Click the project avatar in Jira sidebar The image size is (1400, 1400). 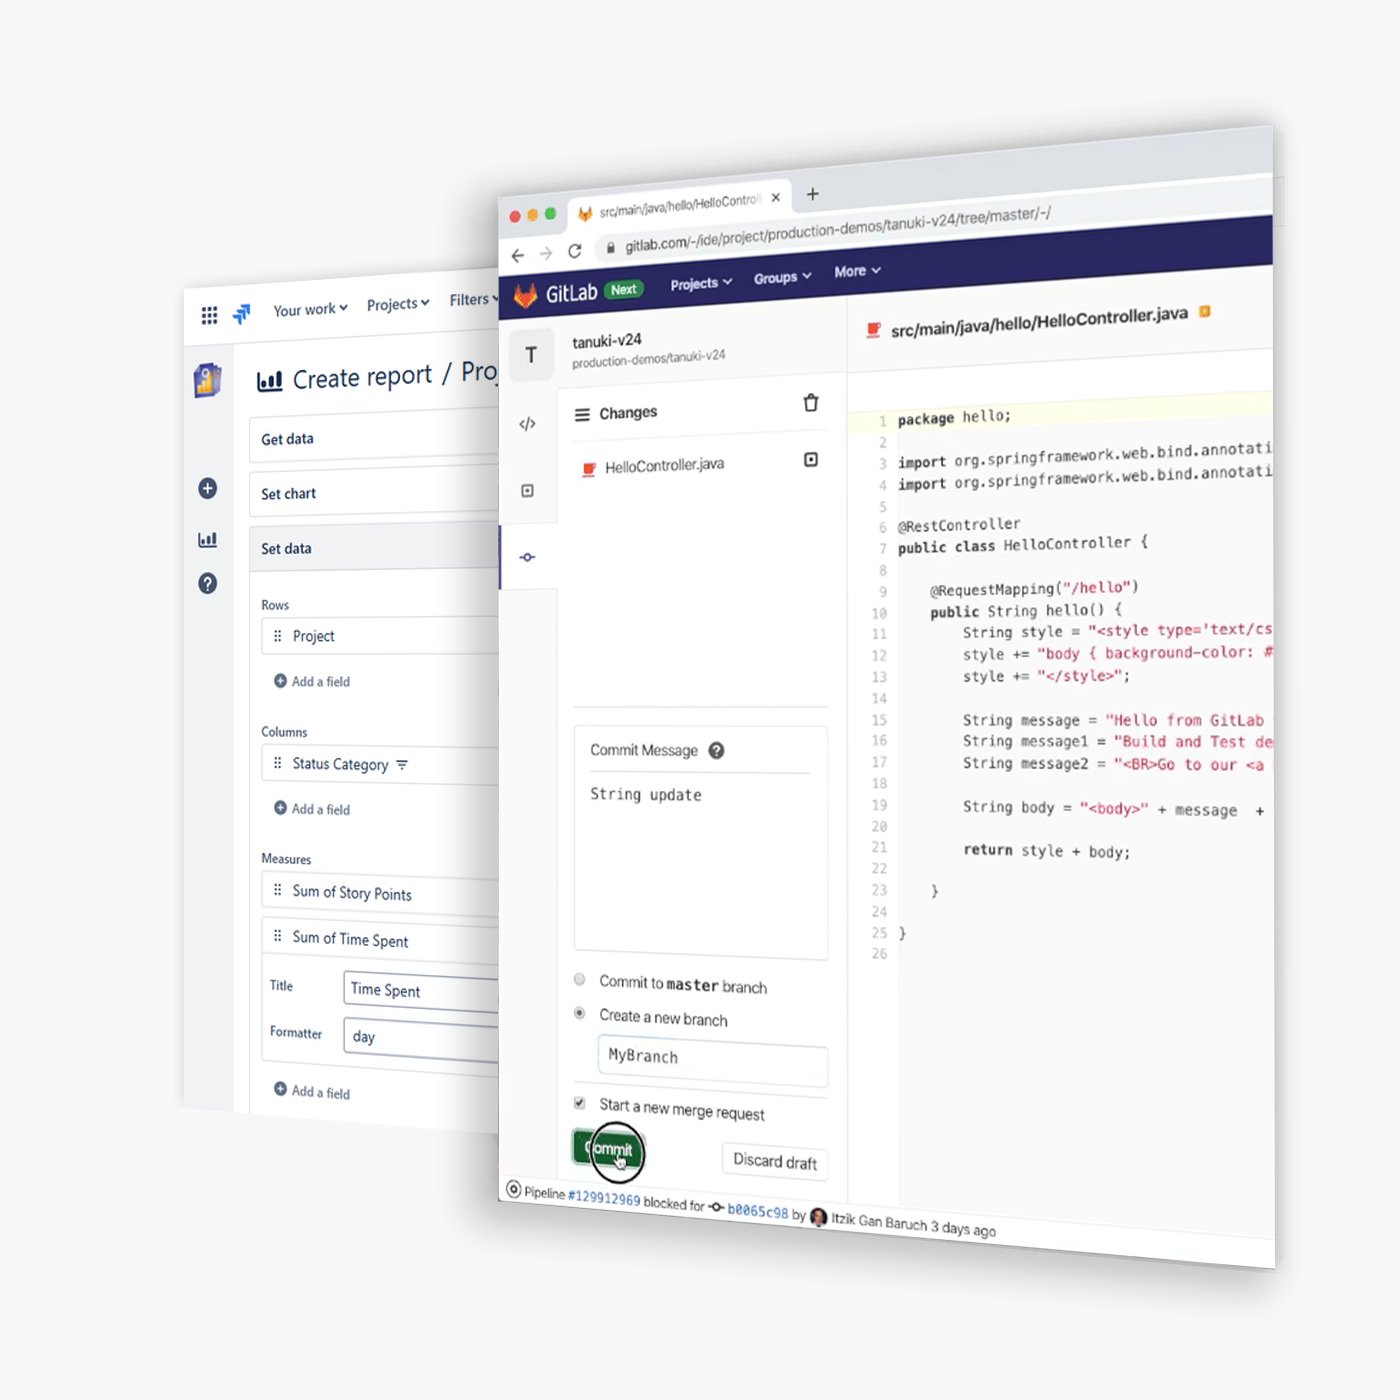coord(208,381)
